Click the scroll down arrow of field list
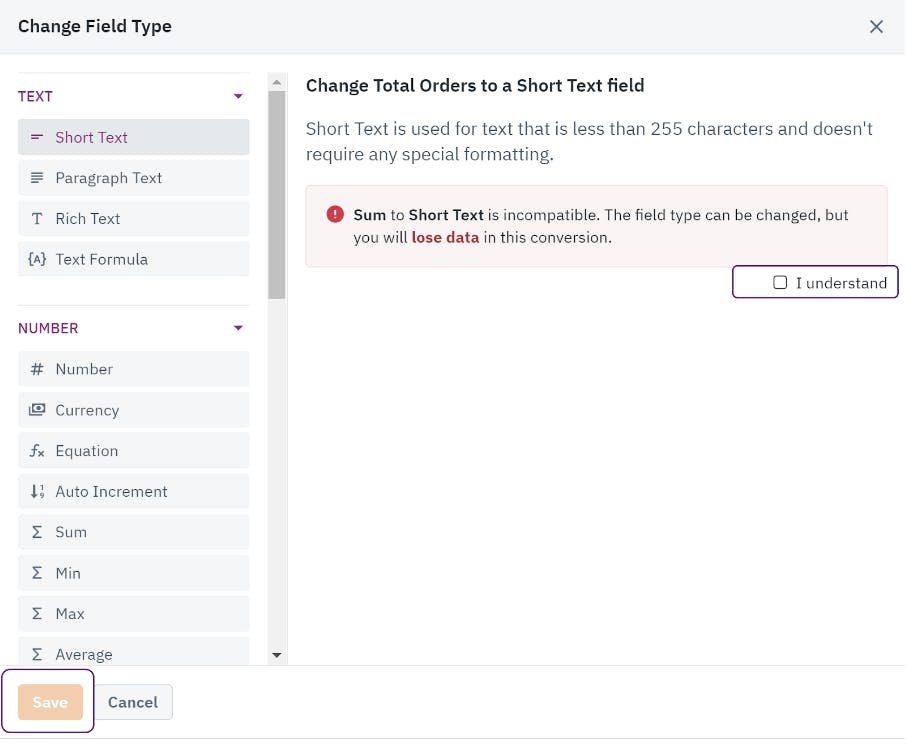The width and height of the screenshot is (906, 744). click(x=277, y=655)
